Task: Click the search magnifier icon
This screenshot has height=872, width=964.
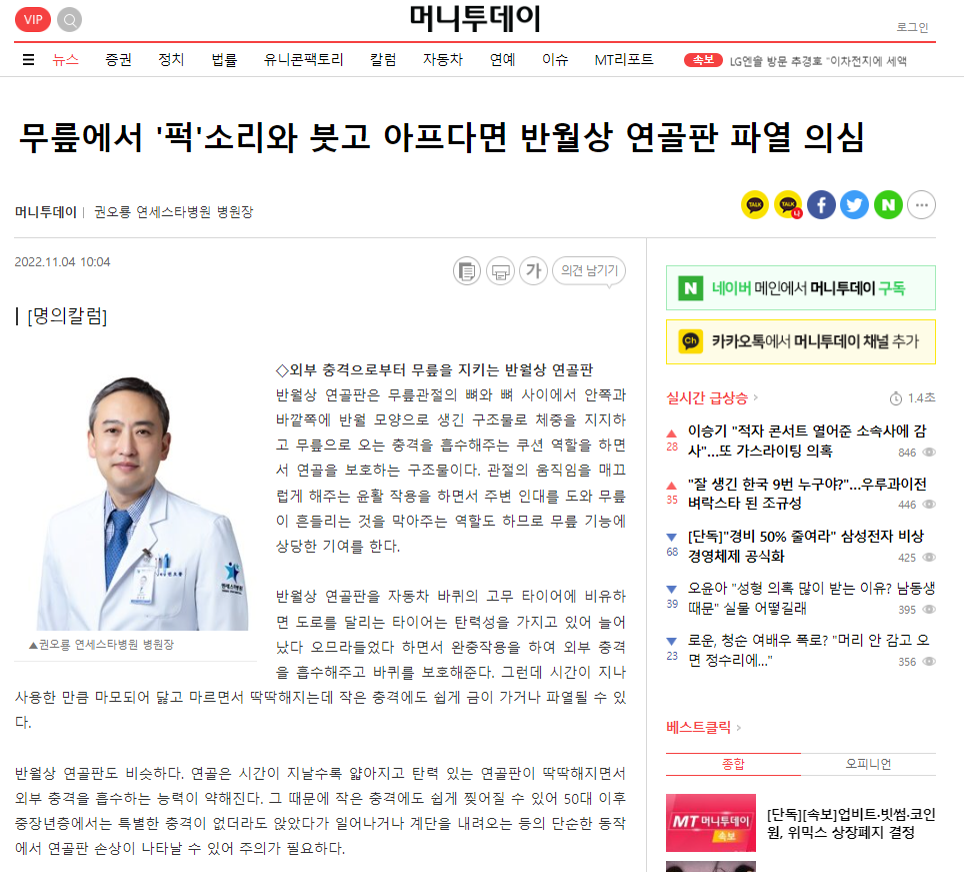Action: (69, 20)
